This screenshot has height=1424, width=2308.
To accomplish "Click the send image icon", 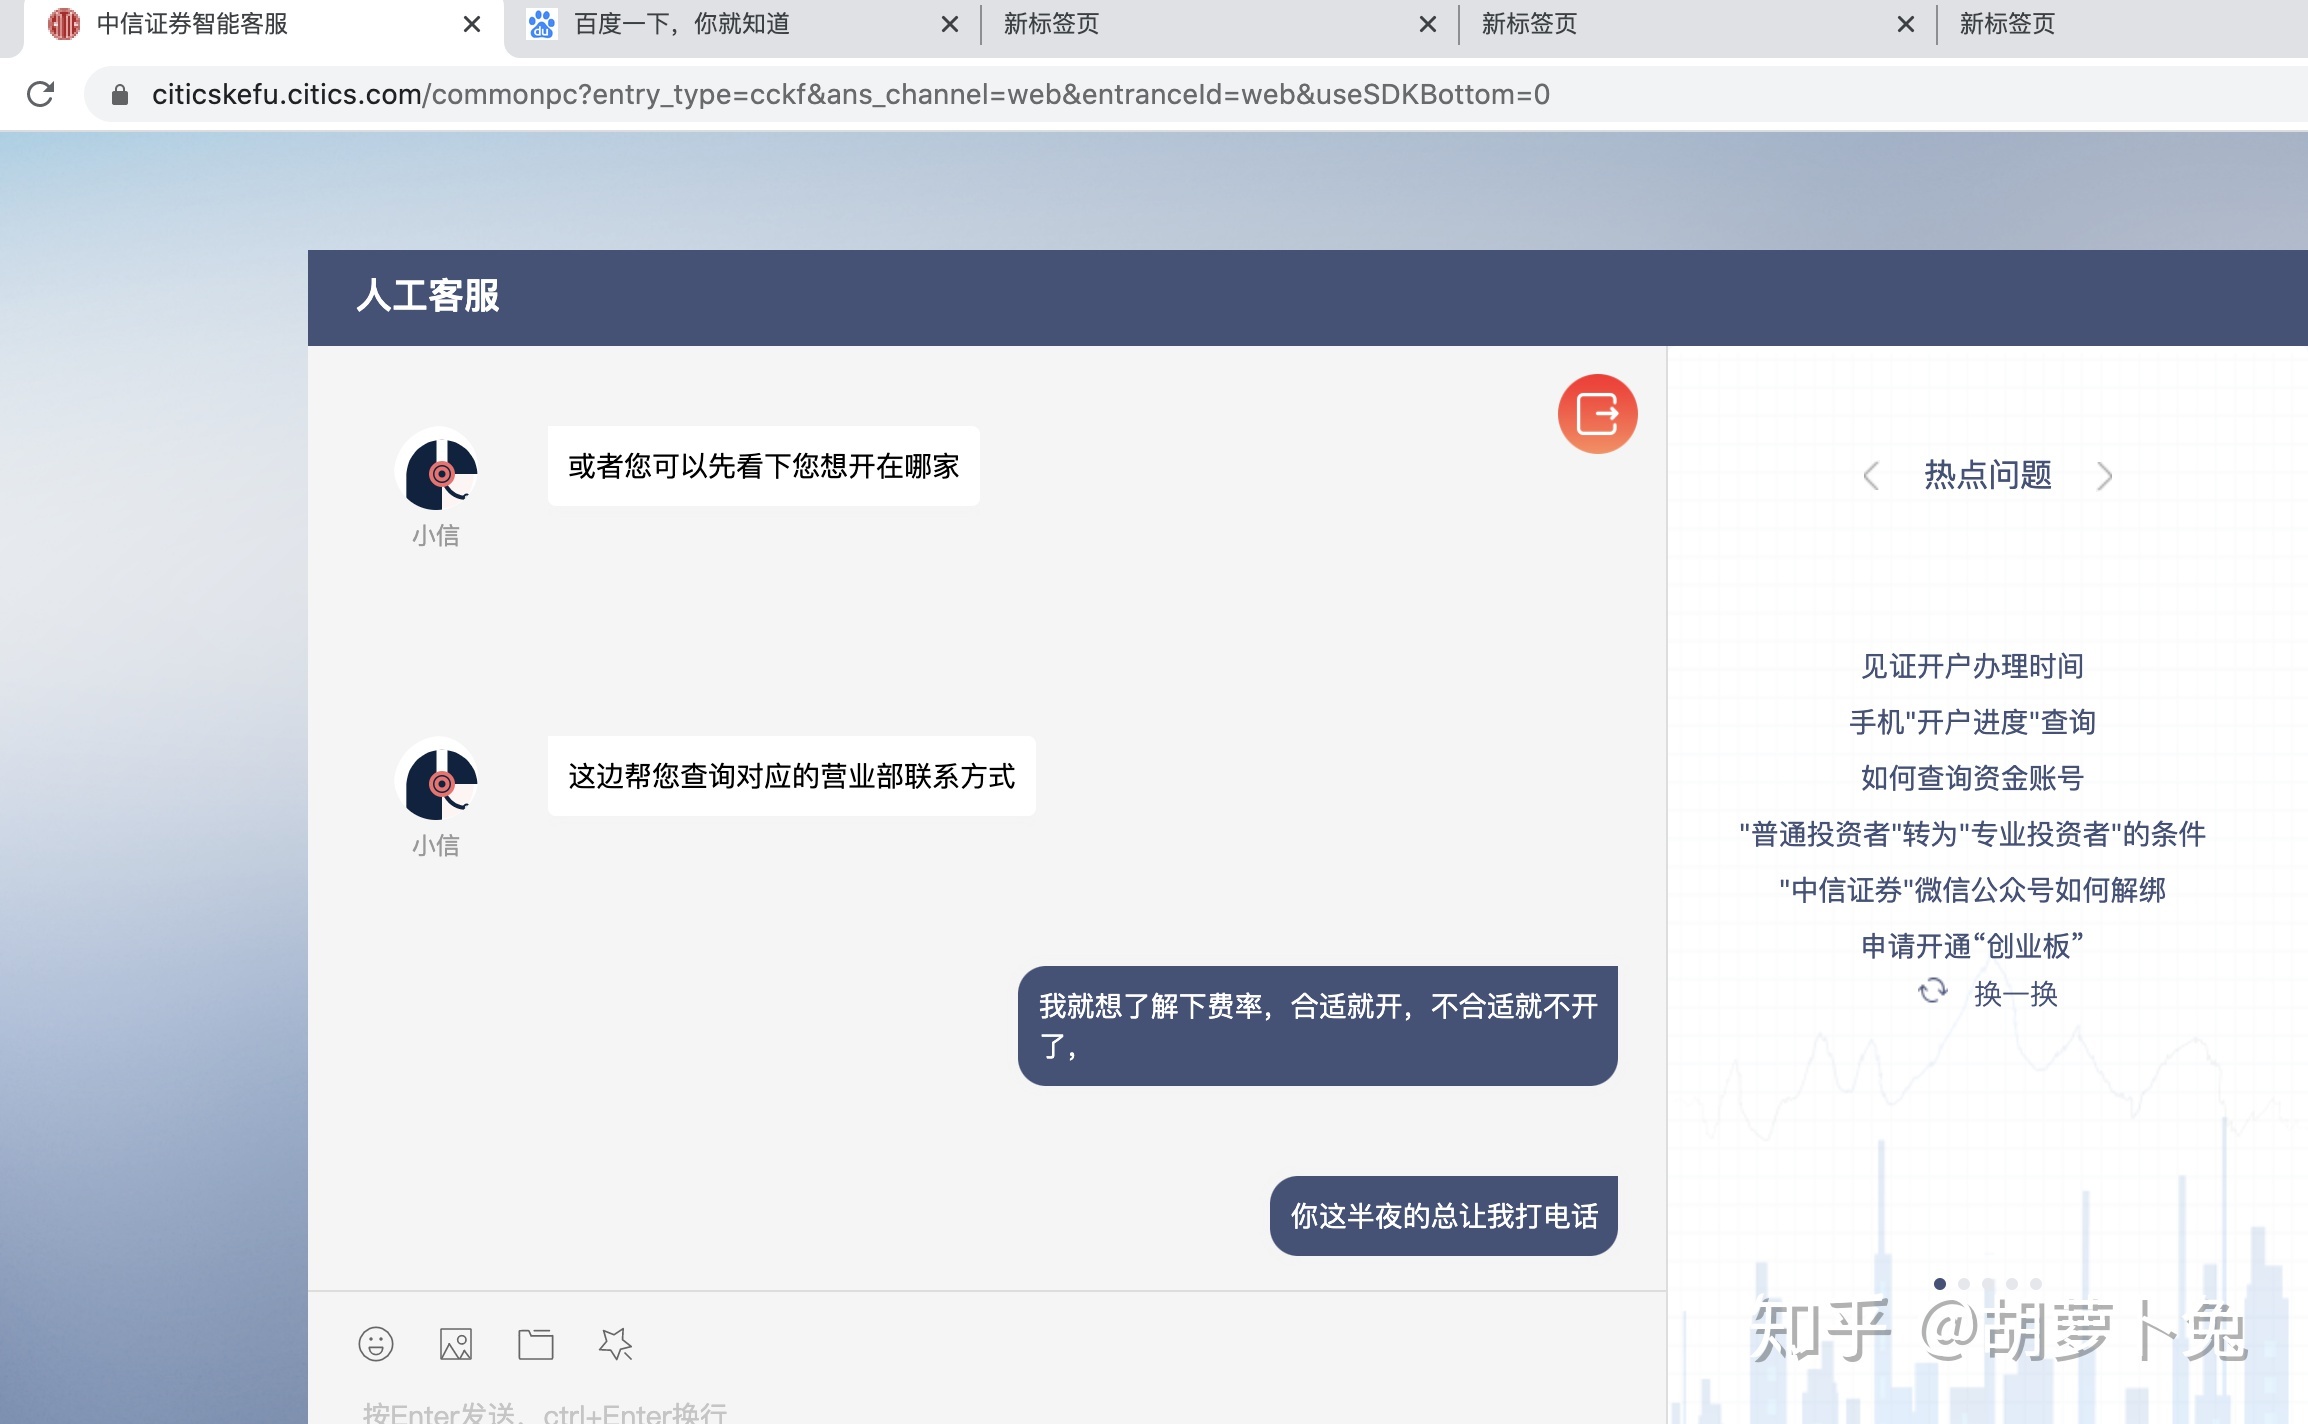I will coord(456,1344).
